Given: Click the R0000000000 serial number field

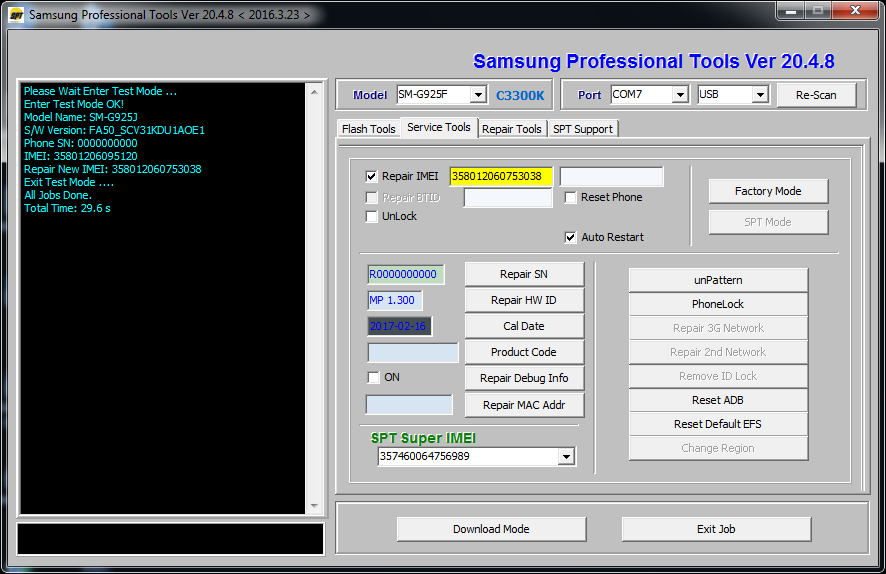Looking at the screenshot, I should pos(405,275).
